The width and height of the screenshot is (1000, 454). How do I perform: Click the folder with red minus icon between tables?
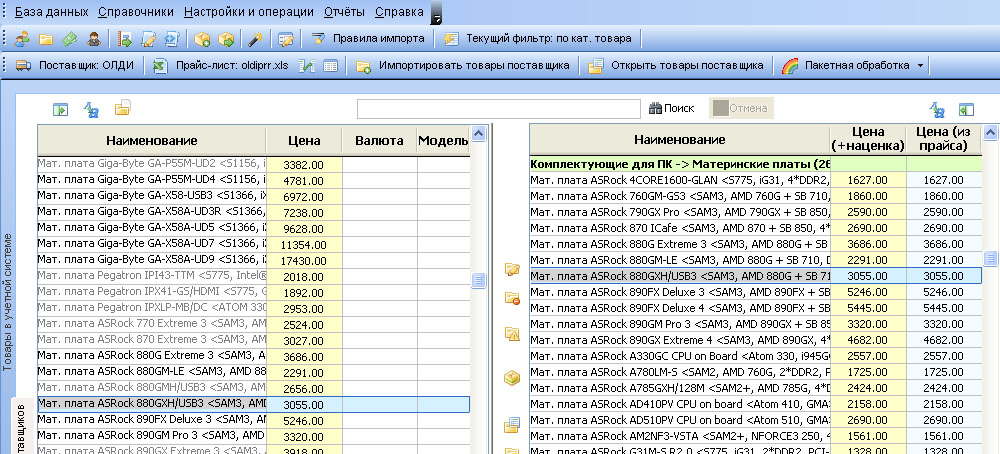tap(511, 298)
